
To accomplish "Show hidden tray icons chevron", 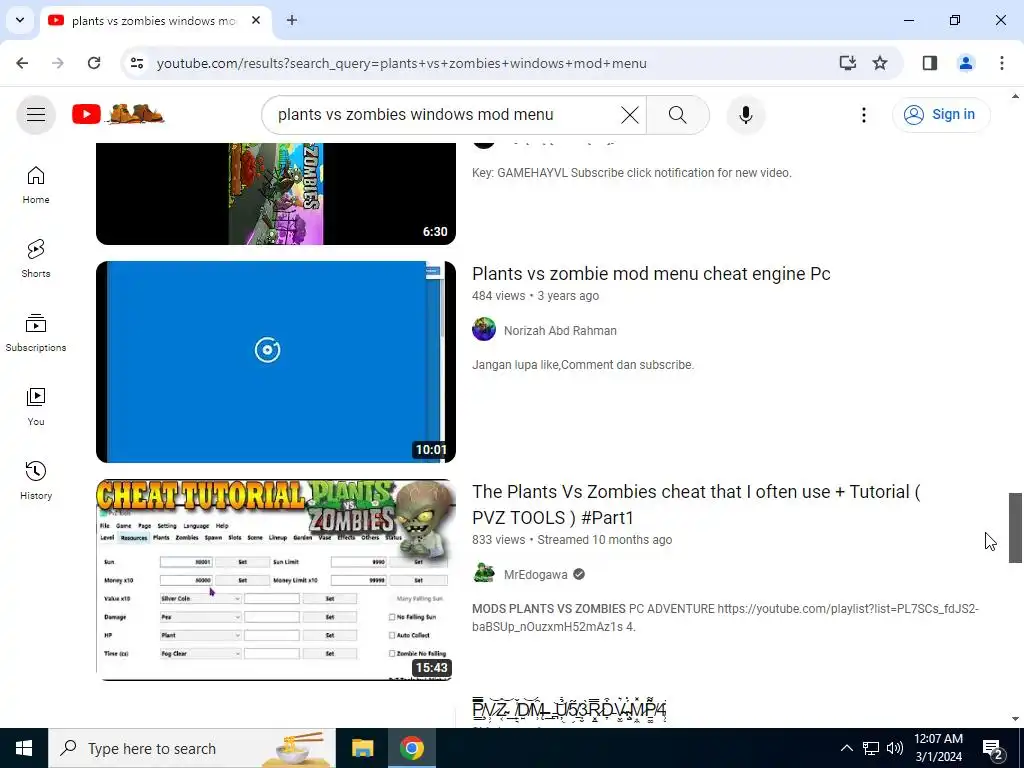I will point(846,748).
